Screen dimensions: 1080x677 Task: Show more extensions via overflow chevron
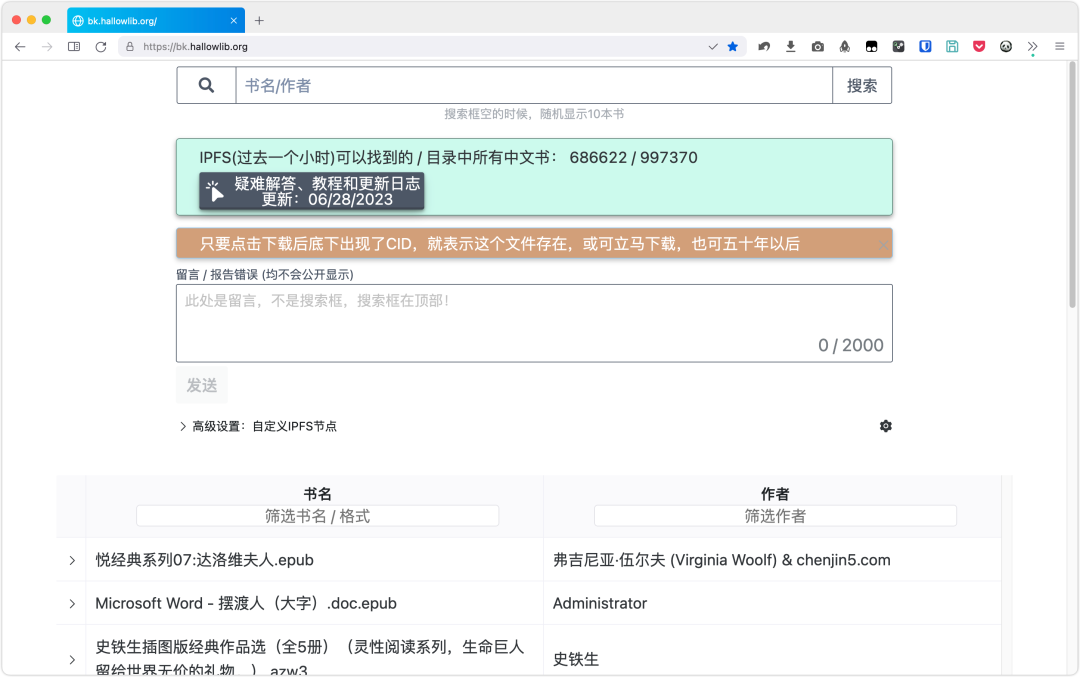1033,47
